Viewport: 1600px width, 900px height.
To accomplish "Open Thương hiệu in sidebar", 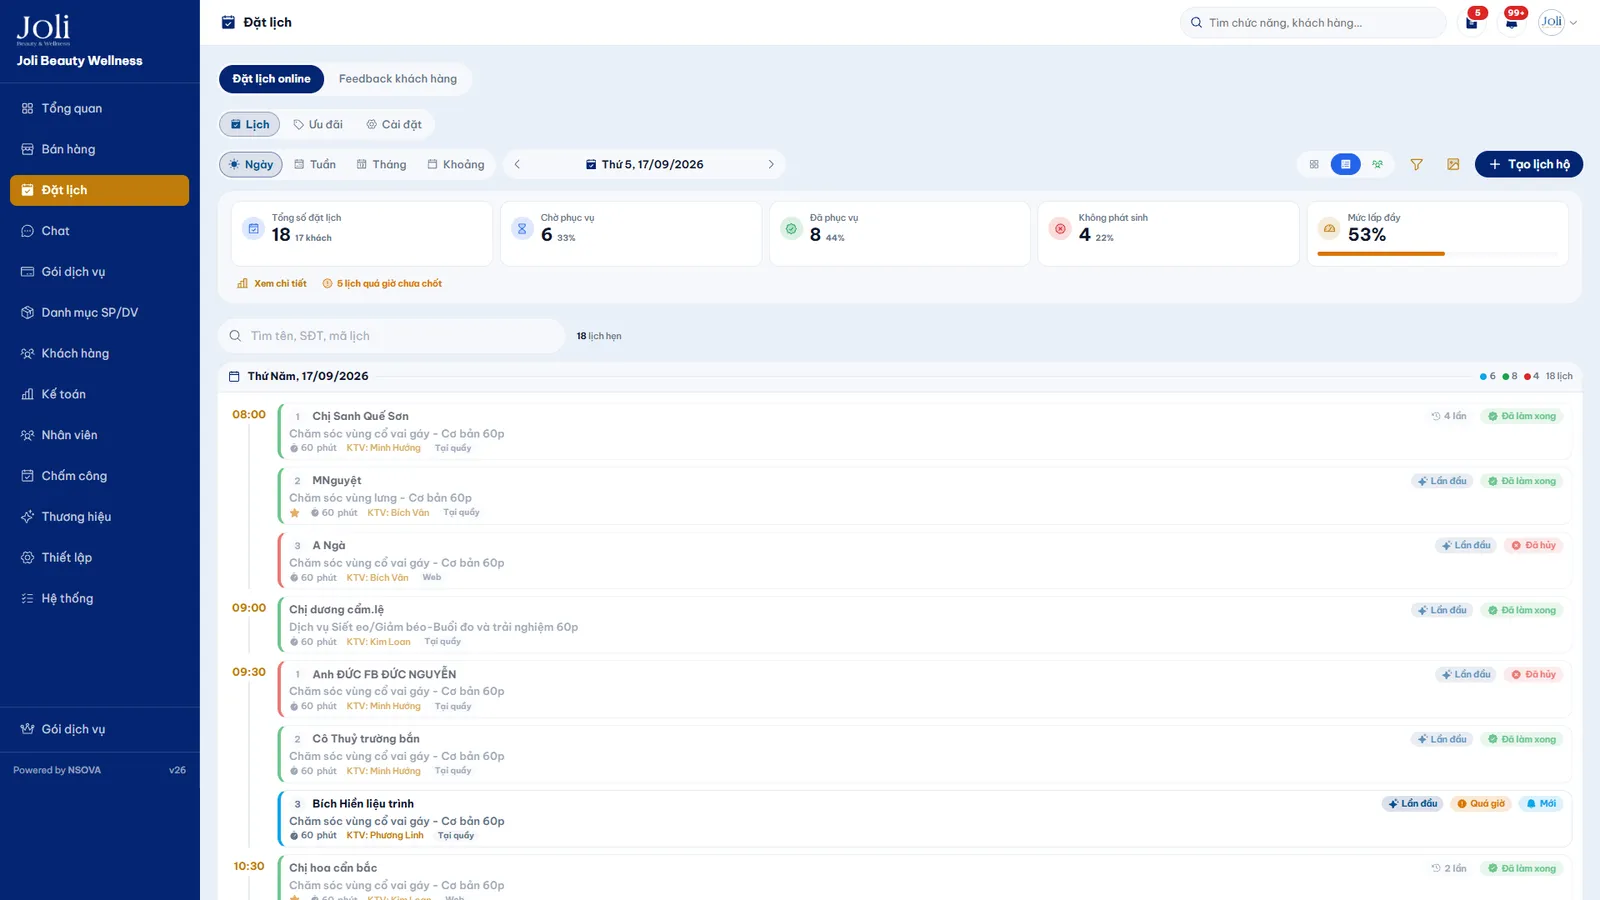I will coord(99,517).
